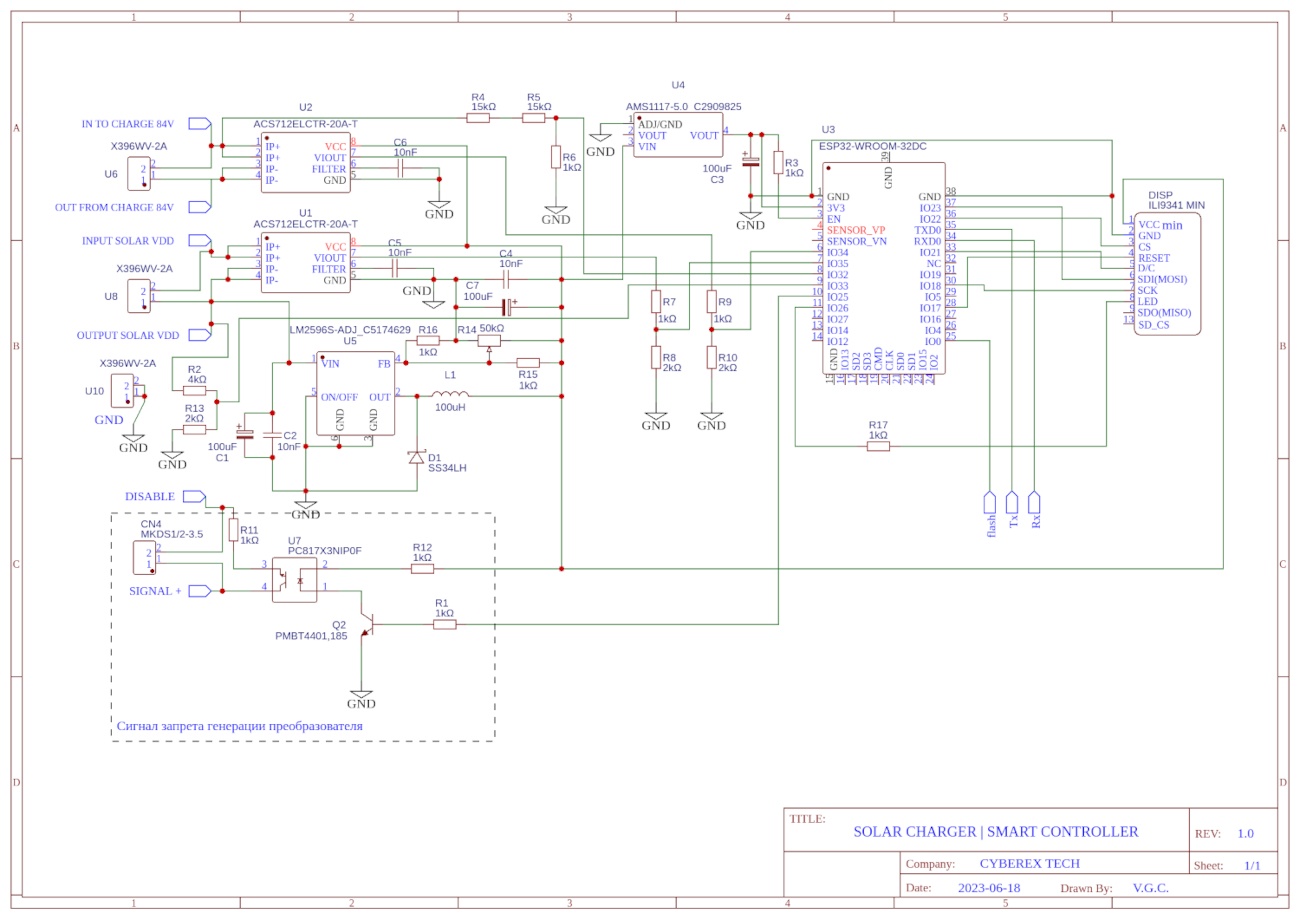
Task: Click the red SENSOR_VP pin label
Action: pos(856,230)
